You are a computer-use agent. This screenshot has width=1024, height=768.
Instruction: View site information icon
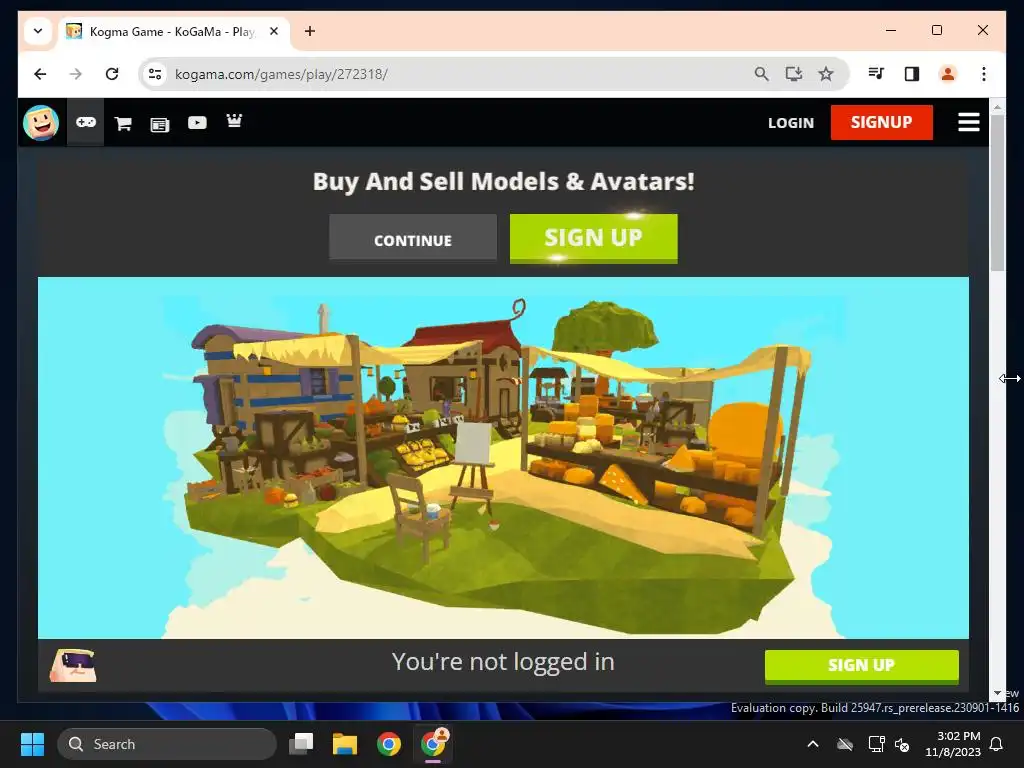coord(155,74)
